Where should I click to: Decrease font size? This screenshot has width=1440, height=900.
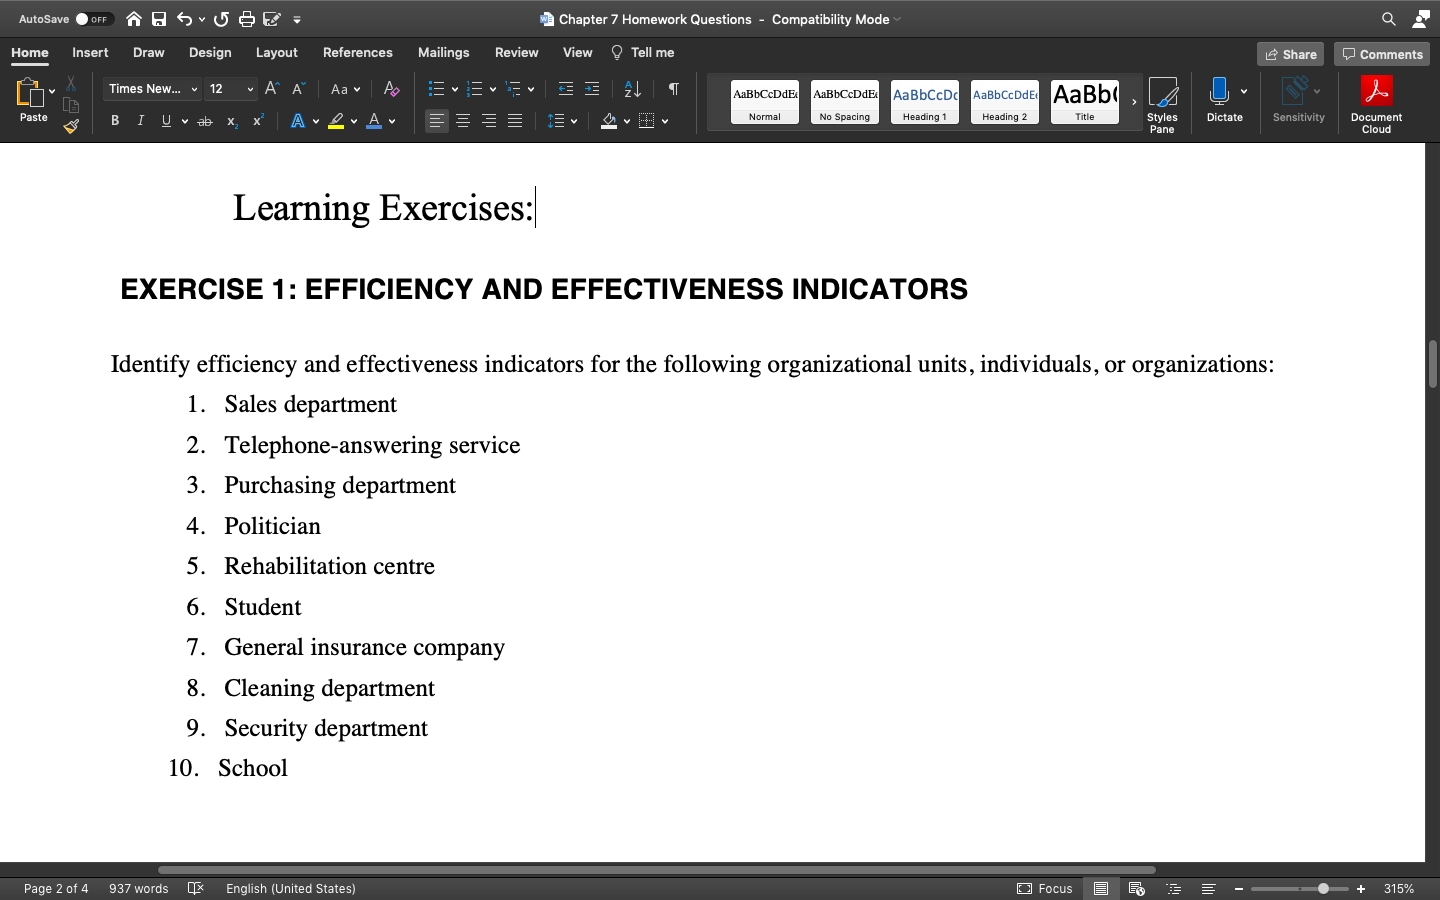(x=298, y=89)
